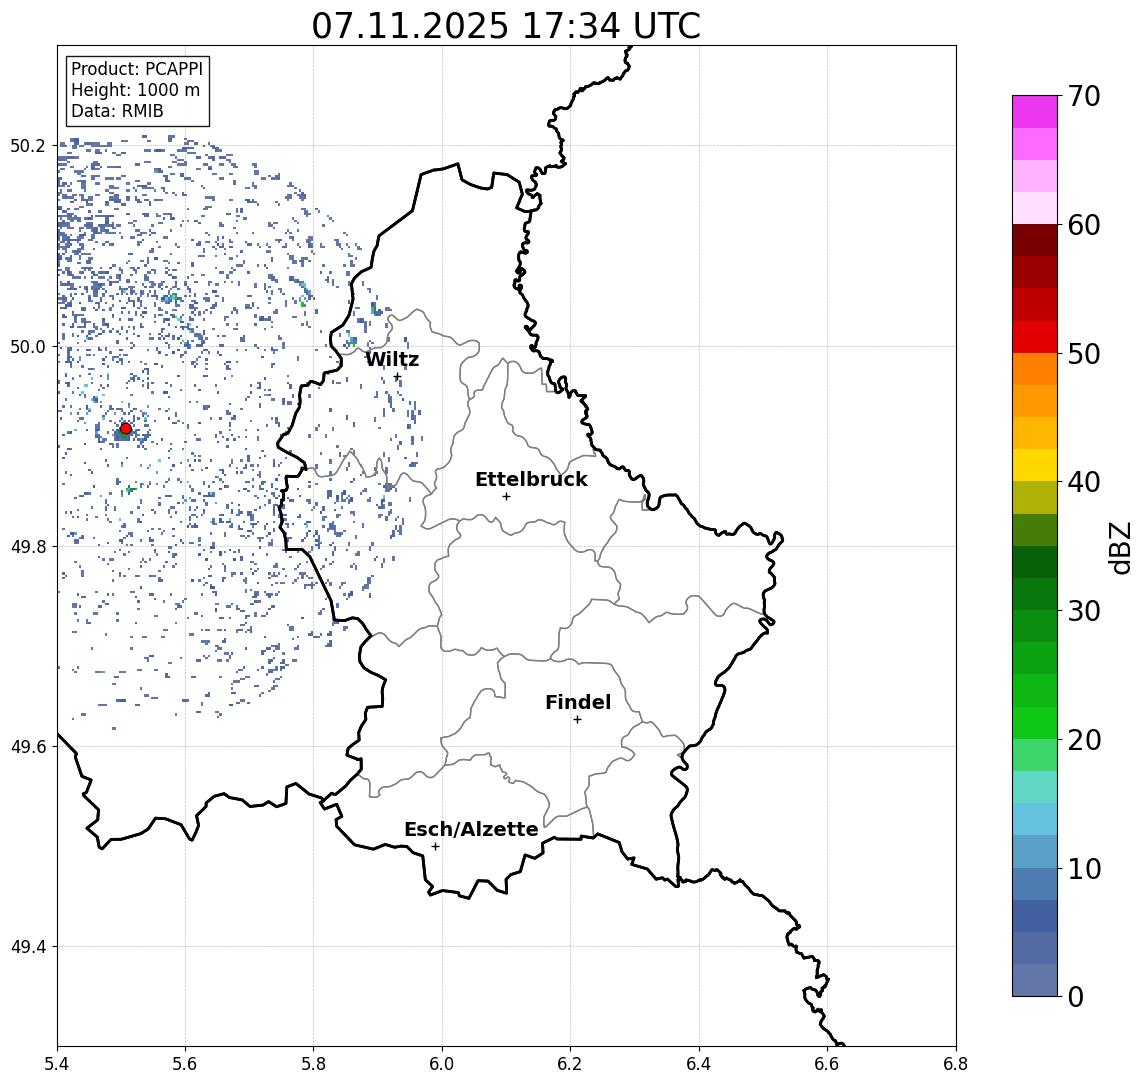The width and height of the screenshot is (1145, 1084).
Task: Click the longitude label 5.8
Action: coord(314,1064)
